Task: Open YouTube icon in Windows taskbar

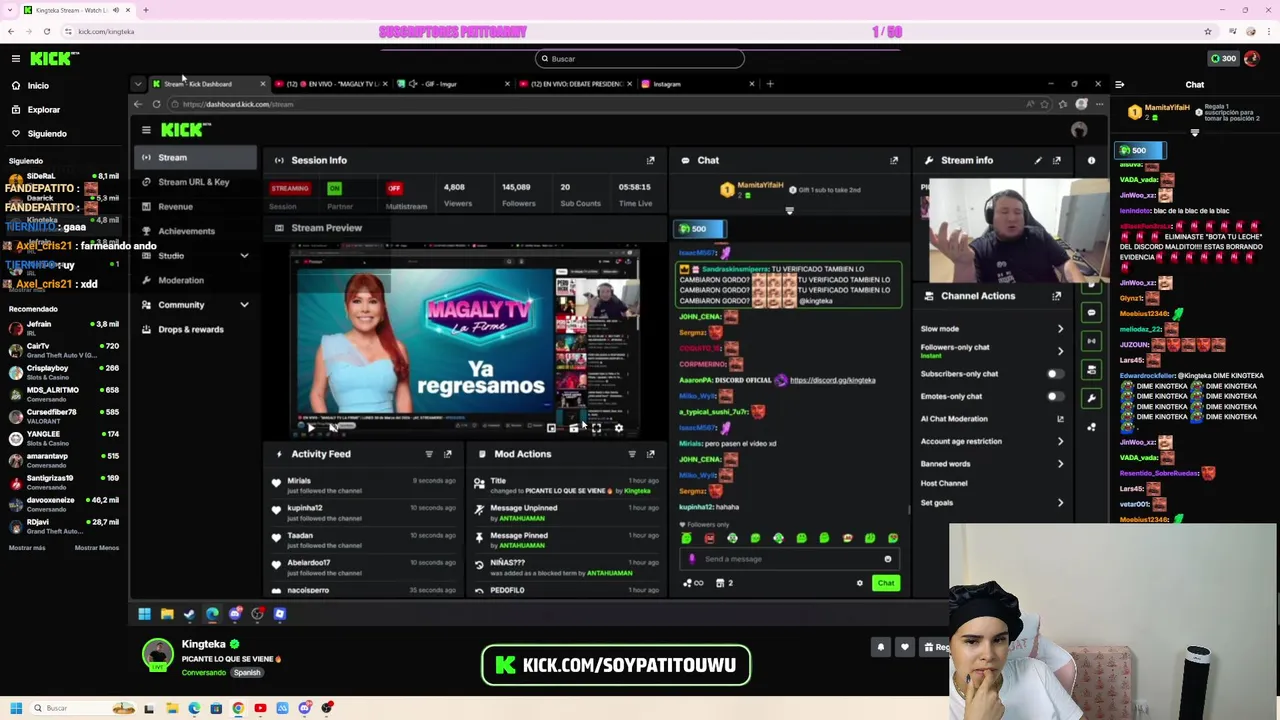Action: [x=260, y=708]
